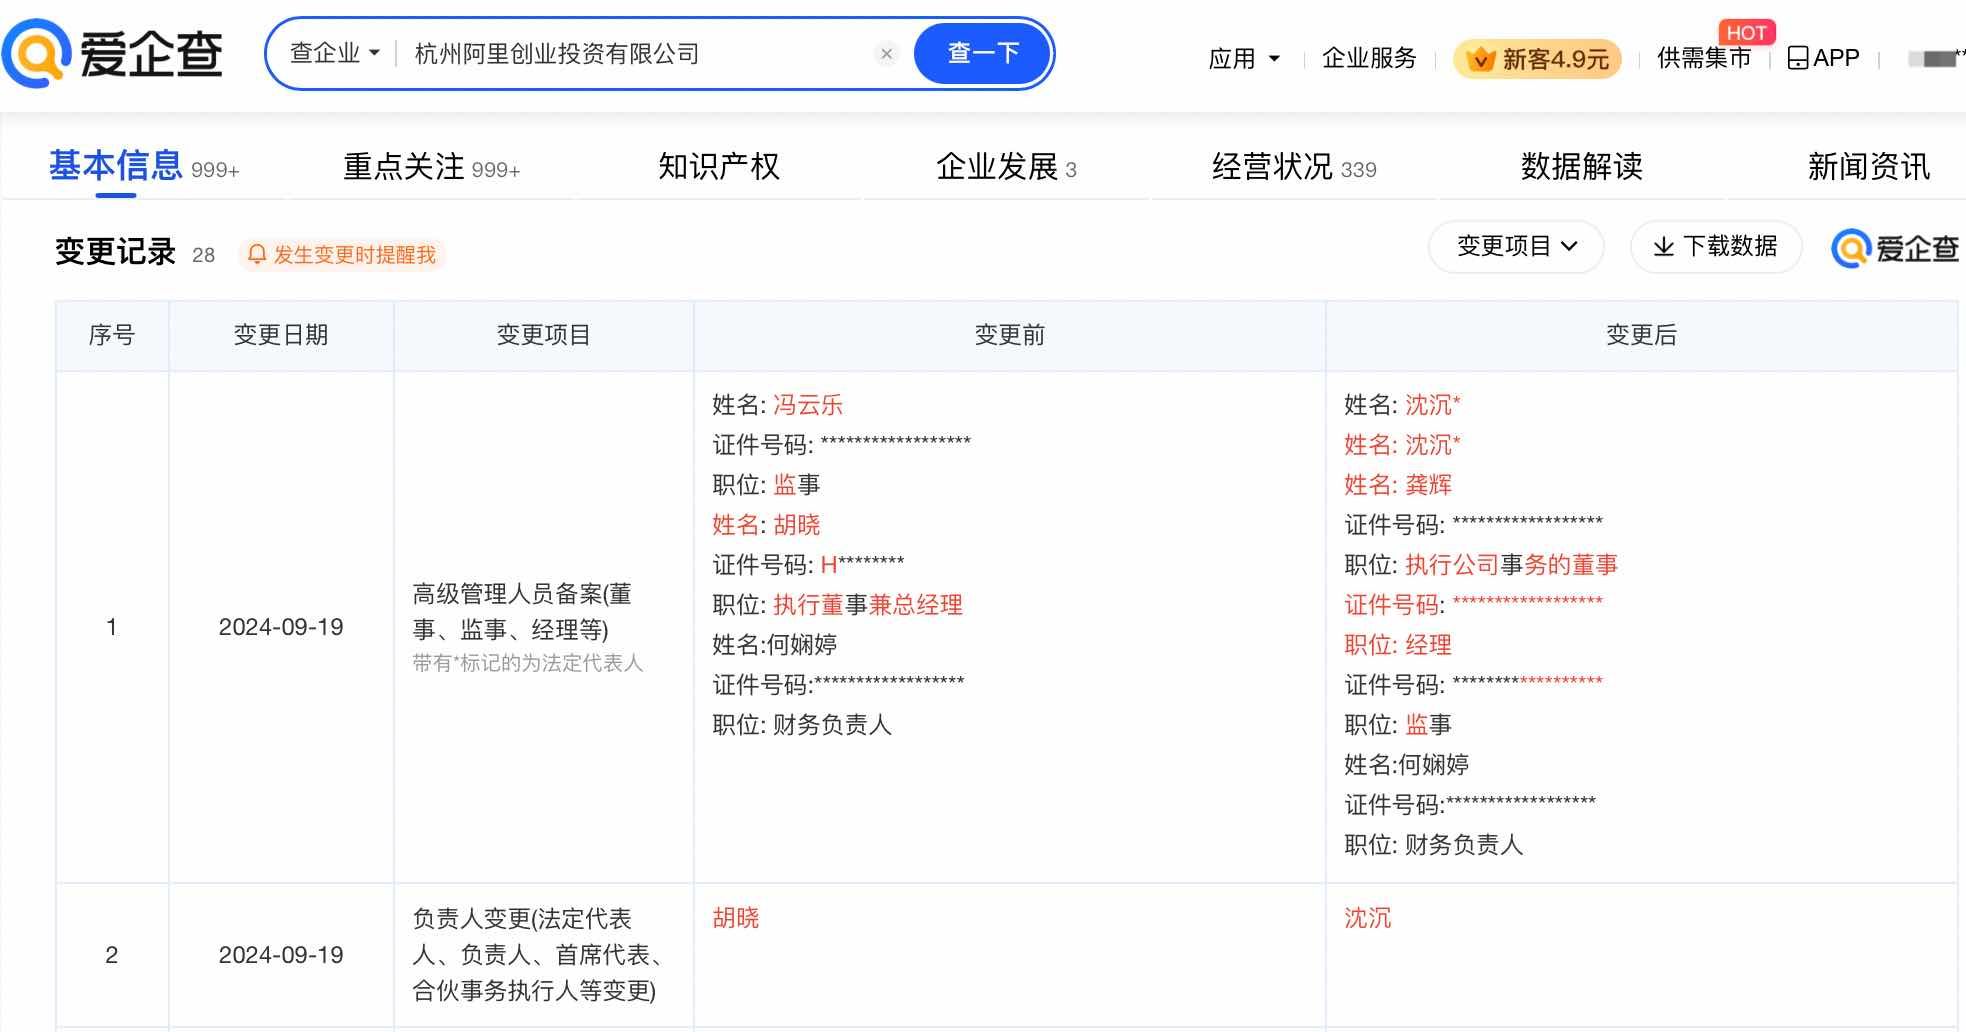Click the 职位: 经理 entry in 变更后

(1398, 645)
